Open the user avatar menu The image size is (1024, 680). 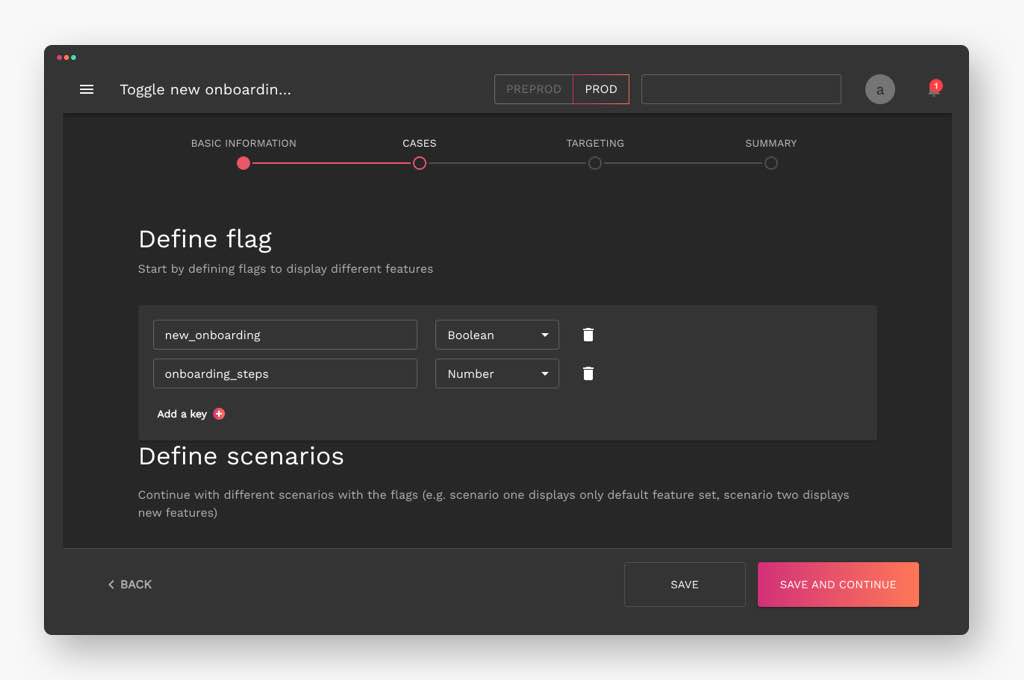pyautogui.click(x=880, y=89)
